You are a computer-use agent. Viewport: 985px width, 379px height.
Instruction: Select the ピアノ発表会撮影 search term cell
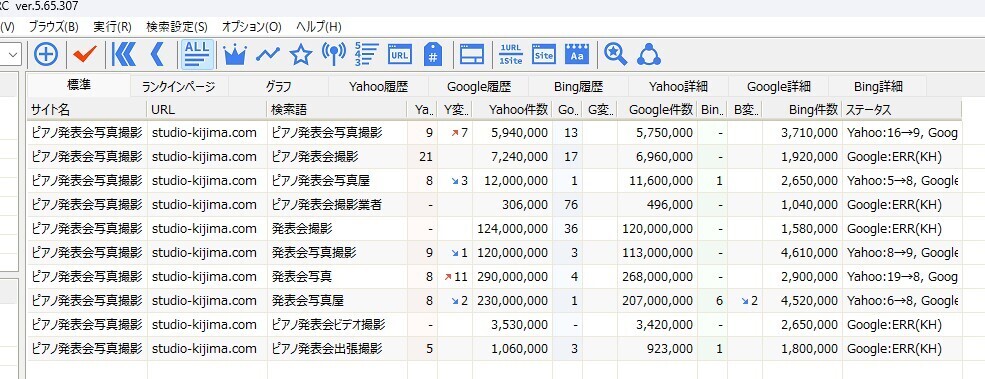click(337, 157)
